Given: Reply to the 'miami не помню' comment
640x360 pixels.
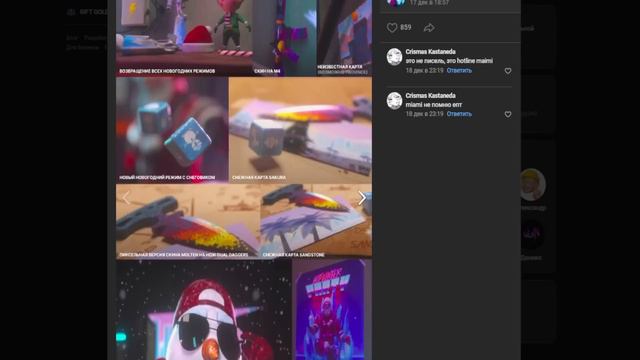Looking at the screenshot, I should tap(459, 114).
